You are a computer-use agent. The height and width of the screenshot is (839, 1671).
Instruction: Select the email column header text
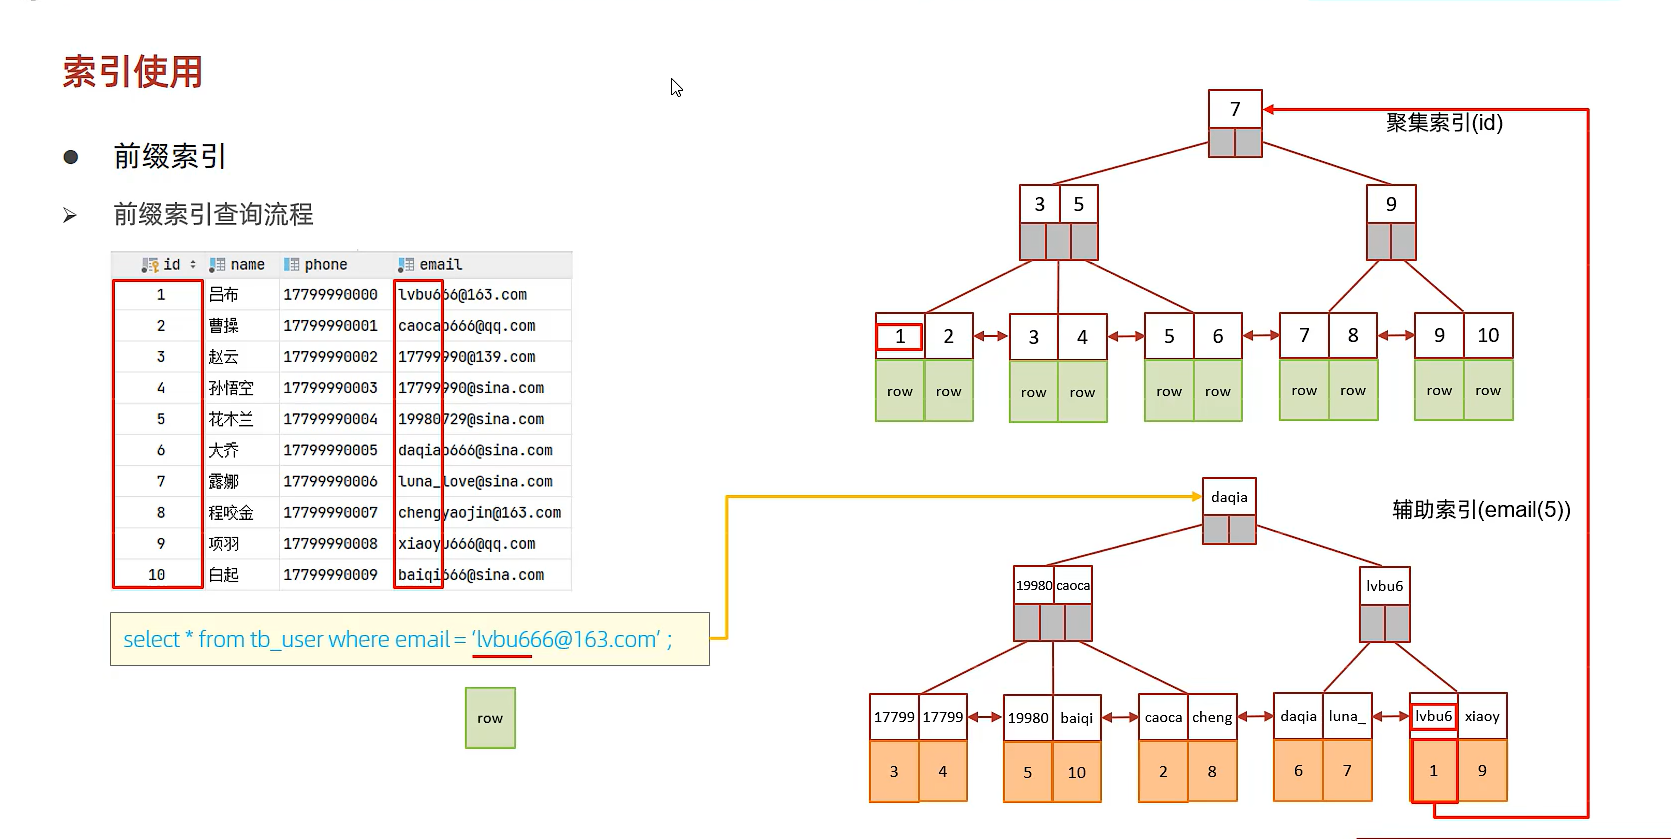[441, 265]
